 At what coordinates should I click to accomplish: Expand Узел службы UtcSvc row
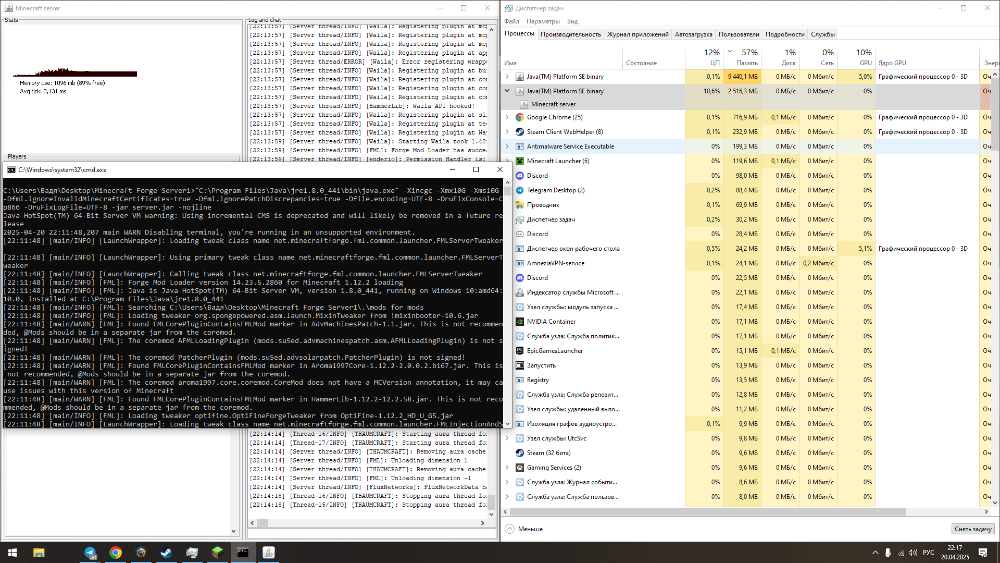(x=508, y=439)
